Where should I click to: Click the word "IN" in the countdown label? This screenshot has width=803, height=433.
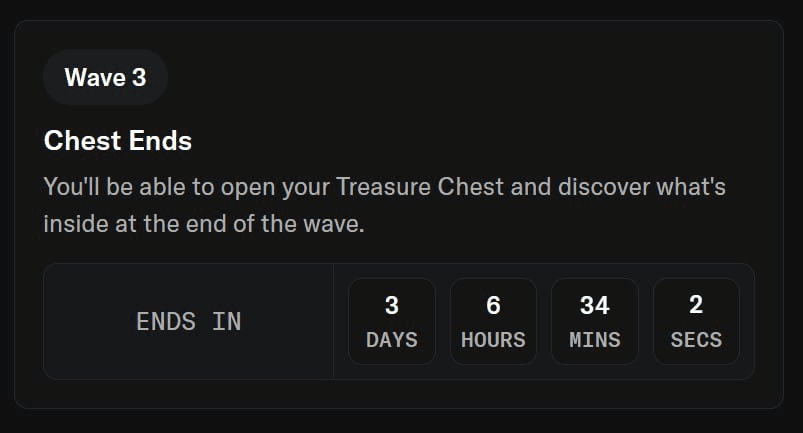226,321
